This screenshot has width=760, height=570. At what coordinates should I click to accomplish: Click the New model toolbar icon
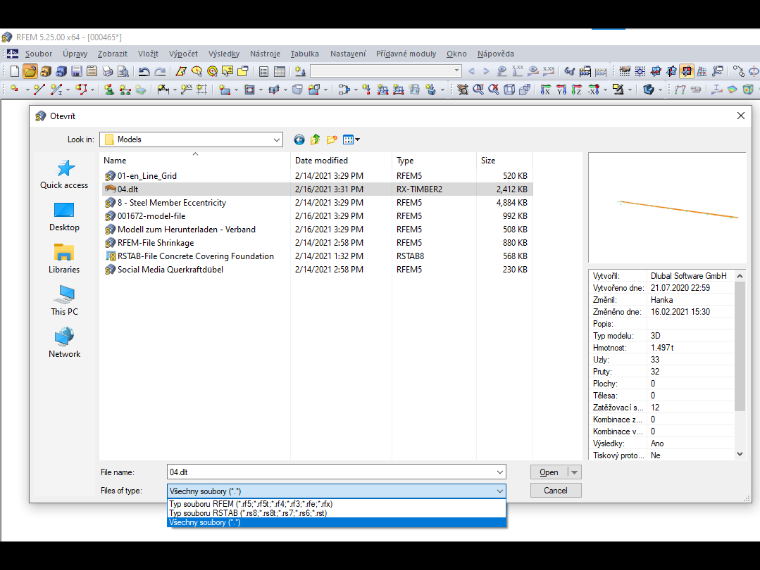click(x=15, y=71)
